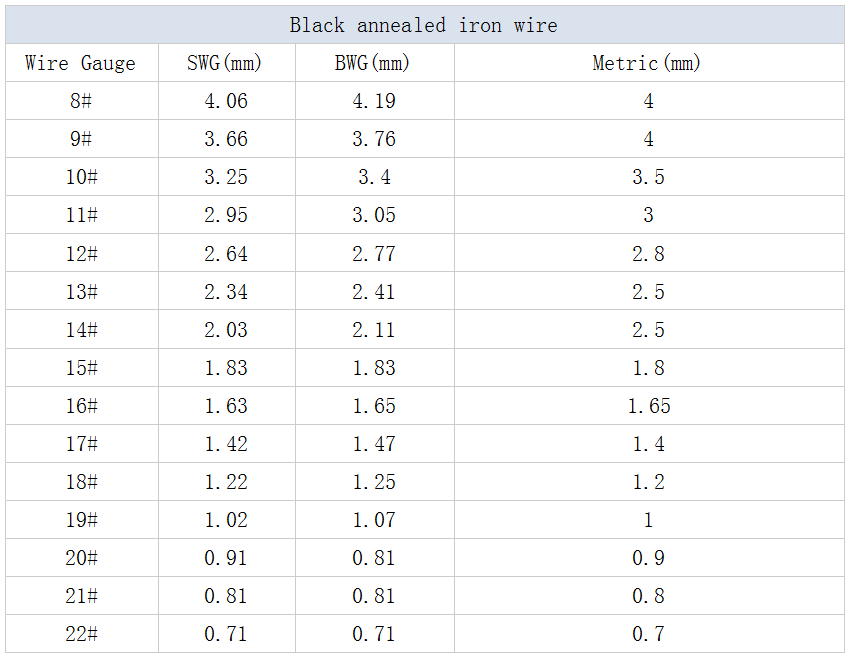Select the 4.19 BWG value cell
The width and height of the screenshot is (850, 660).
(374, 101)
